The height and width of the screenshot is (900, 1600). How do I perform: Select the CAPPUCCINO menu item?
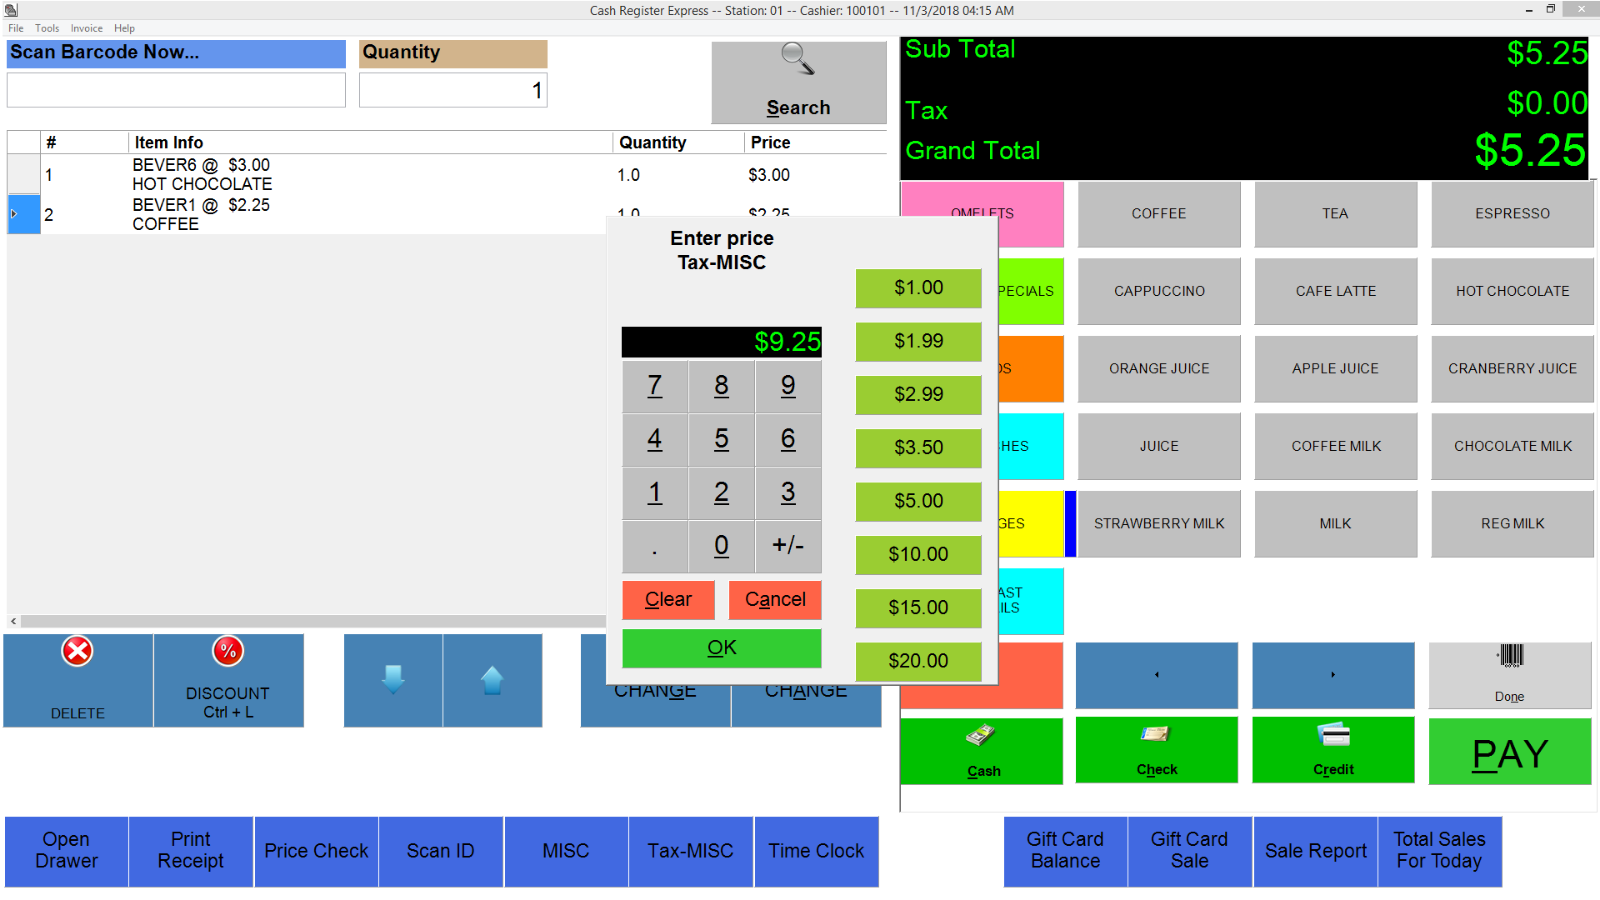1158,291
